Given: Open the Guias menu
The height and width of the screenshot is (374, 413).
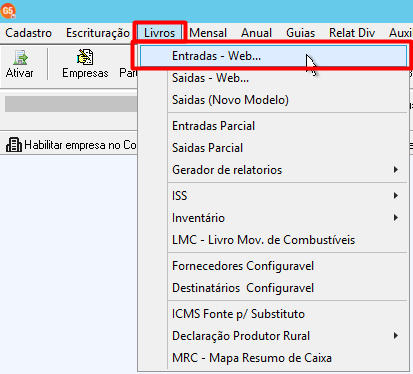Looking at the screenshot, I should [300, 33].
